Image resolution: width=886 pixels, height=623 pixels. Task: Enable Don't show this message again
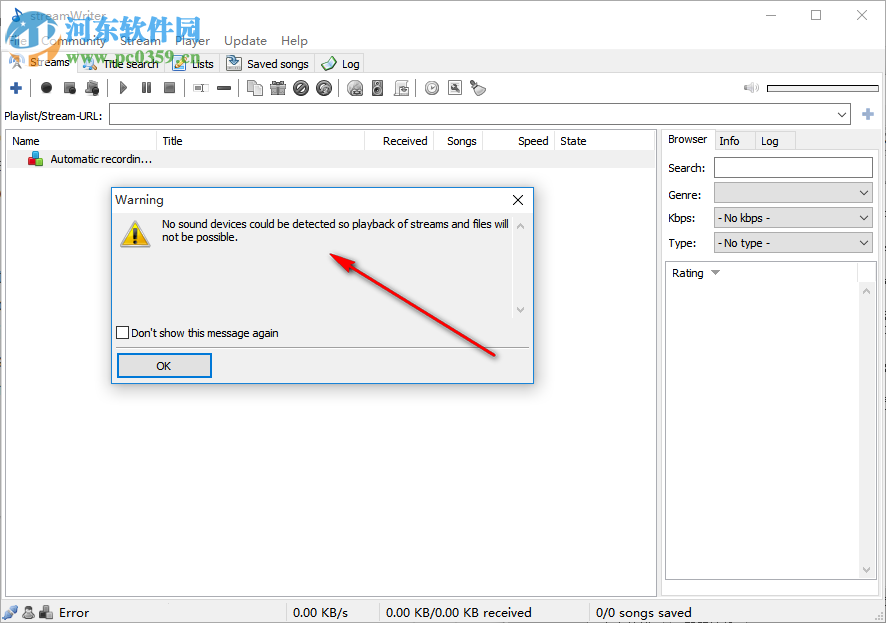tap(123, 332)
